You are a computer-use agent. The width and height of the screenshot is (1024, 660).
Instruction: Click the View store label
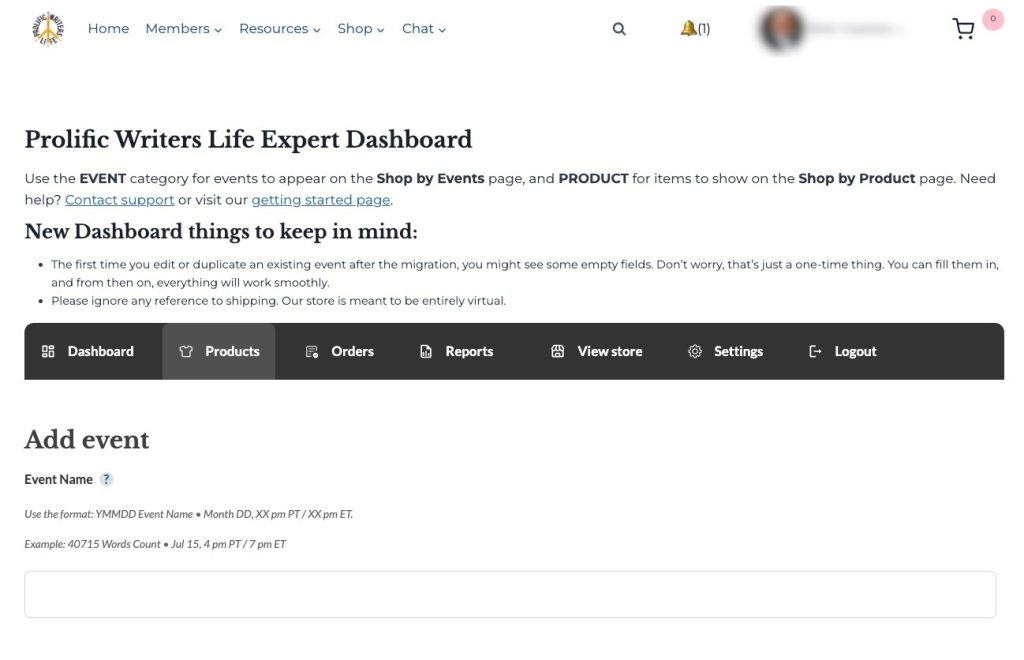609,351
